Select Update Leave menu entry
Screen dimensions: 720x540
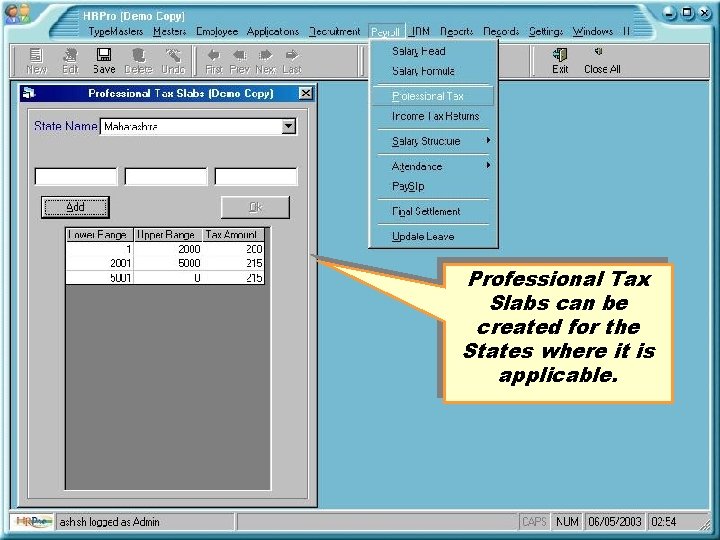pos(433,236)
